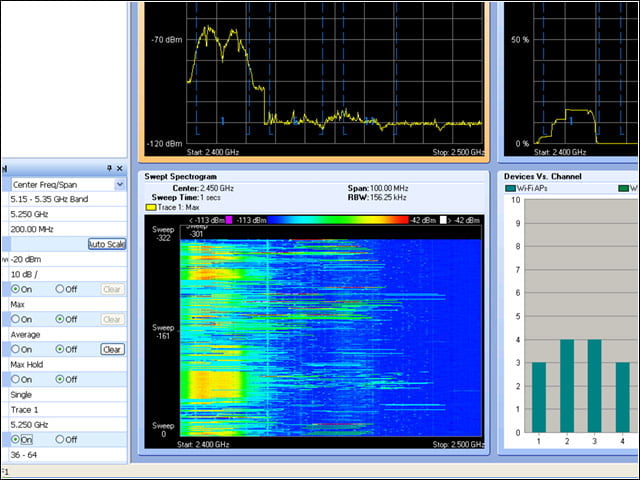The image size is (640, 480).
Task: Click the 50 % axis label in right plot
Action: point(520,40)
